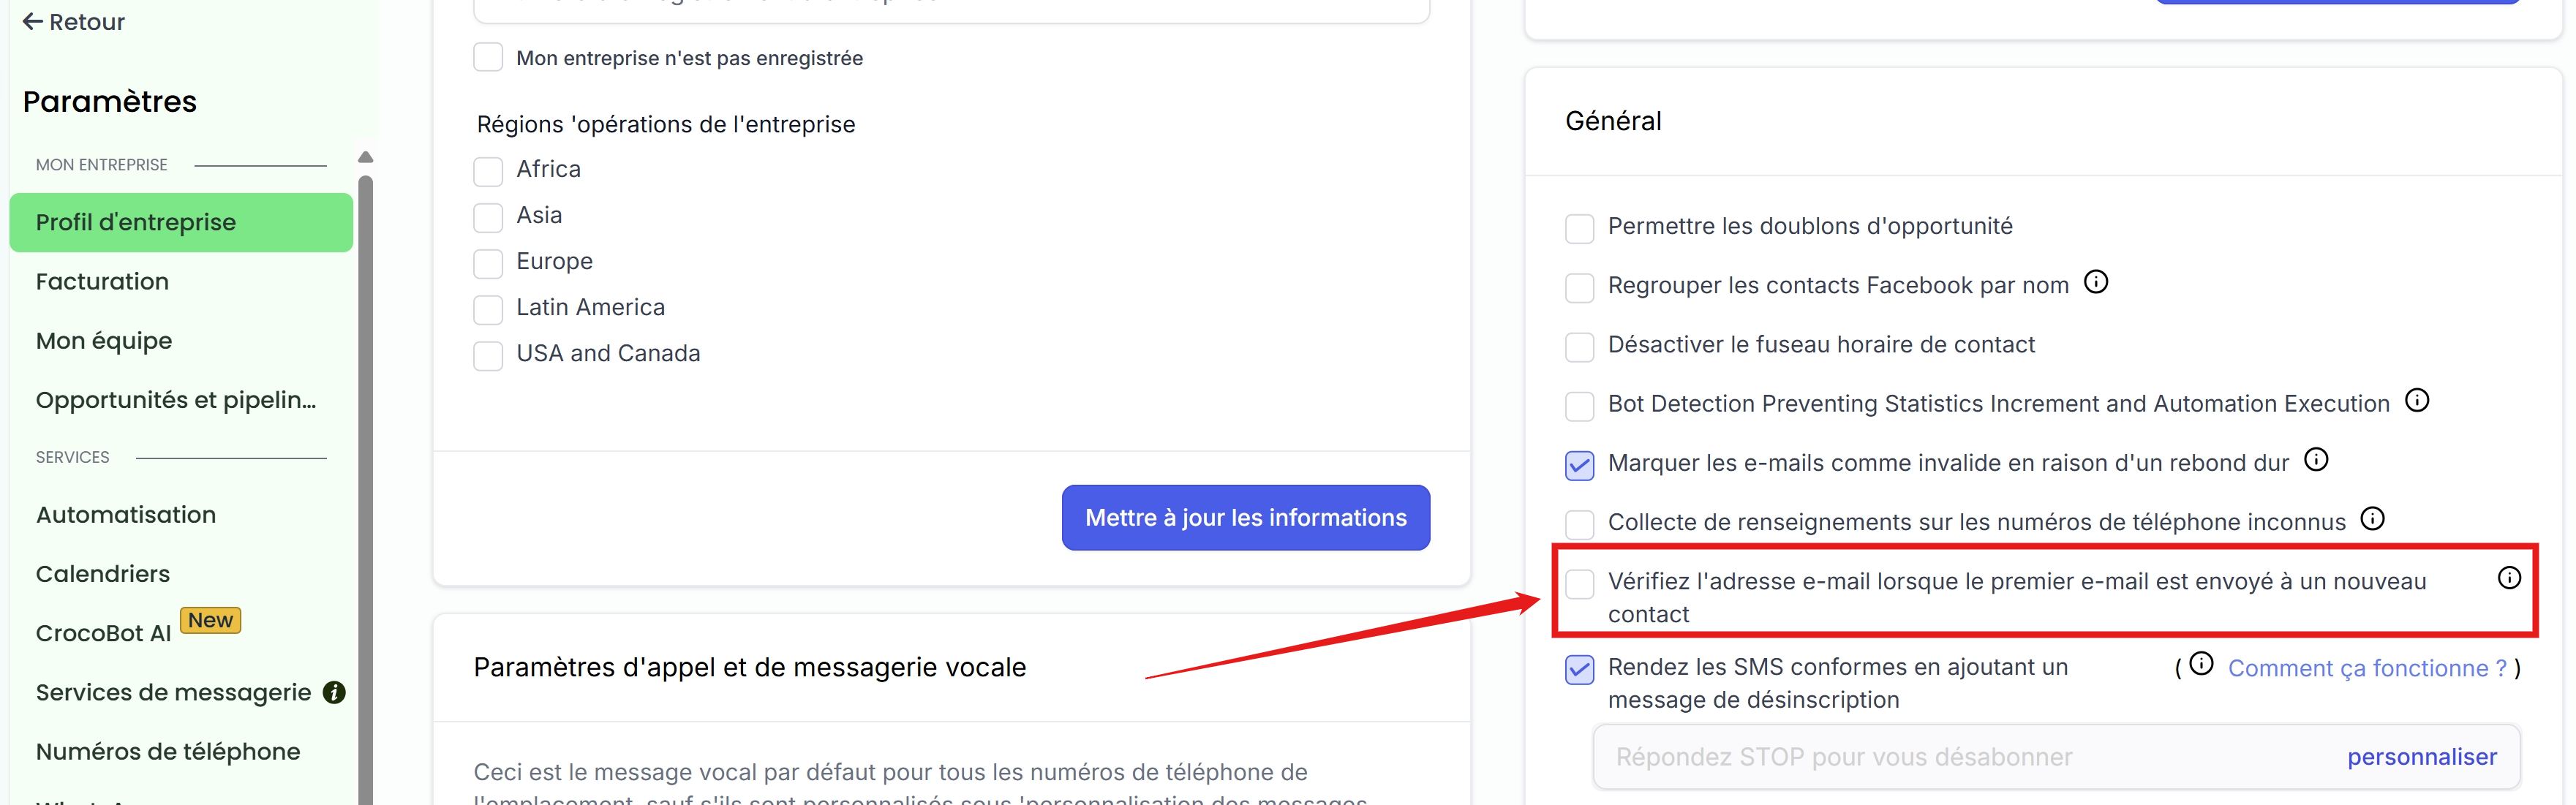Click personnaliser link in the STOP message field
2576x805 pixels.
[2421, 757]
